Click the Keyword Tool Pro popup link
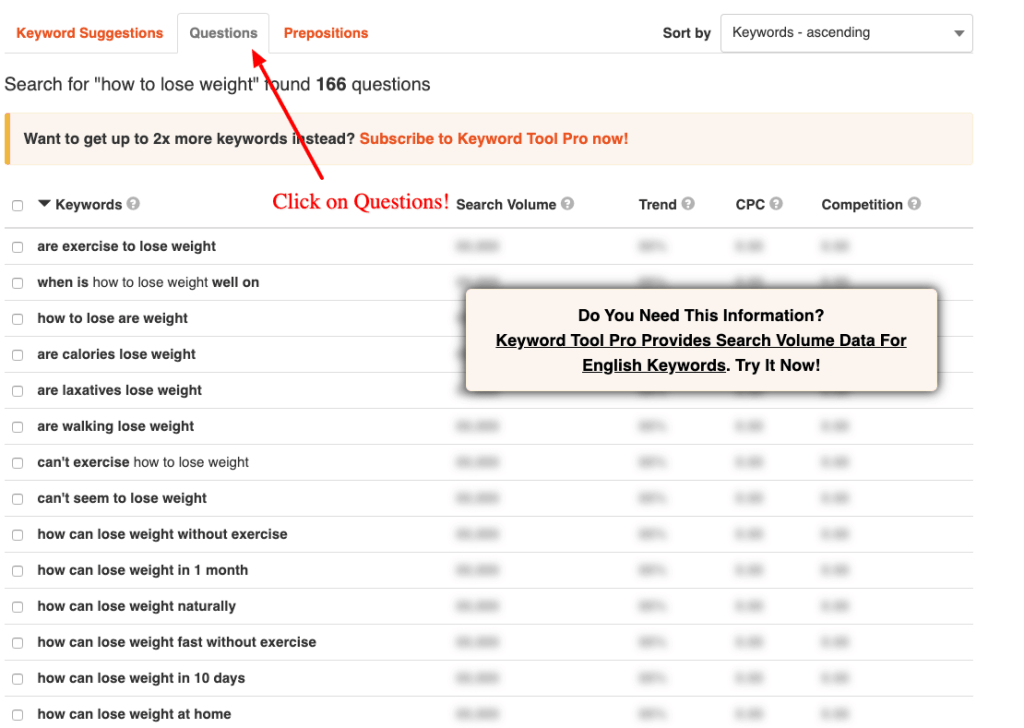 (x=701, y=341)
